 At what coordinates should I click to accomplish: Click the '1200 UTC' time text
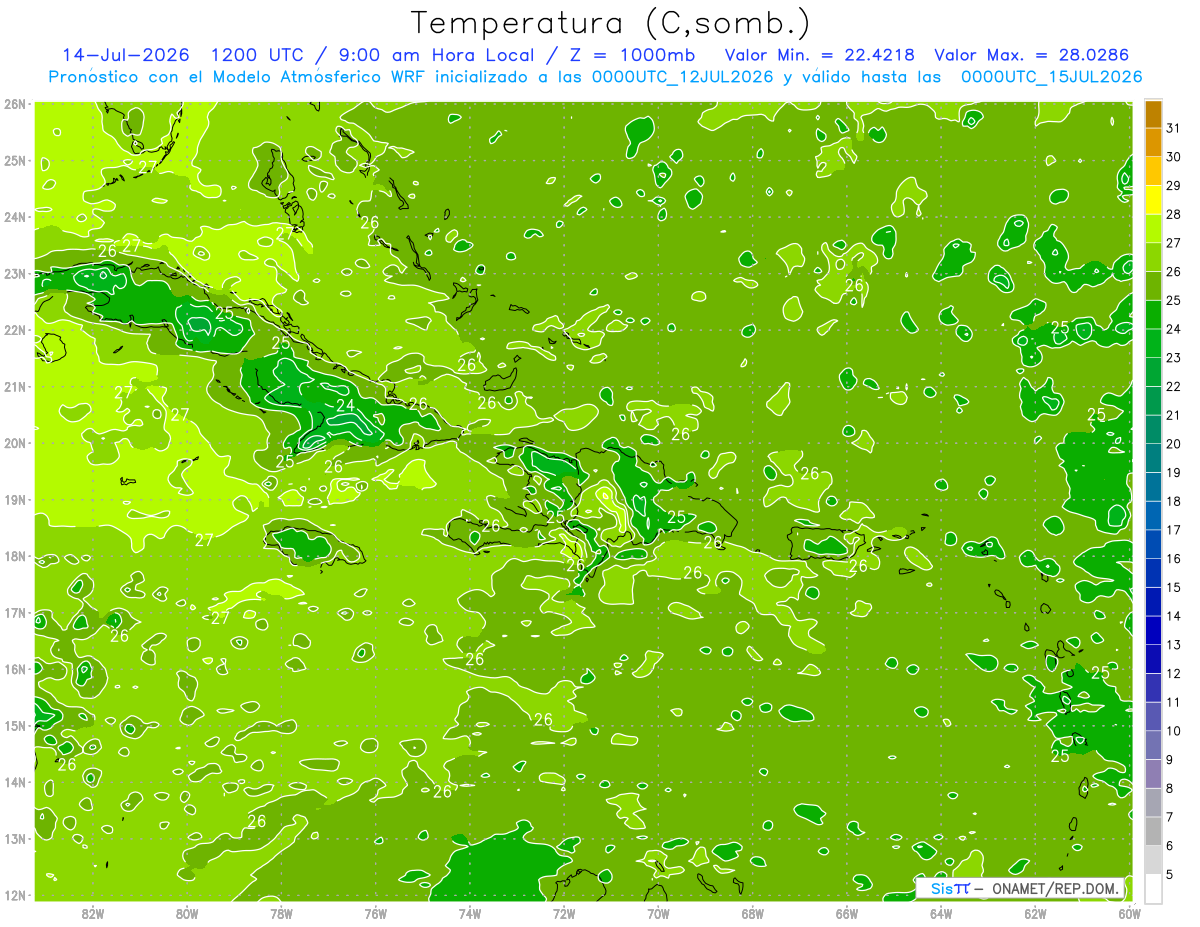(x=260, y=55)
